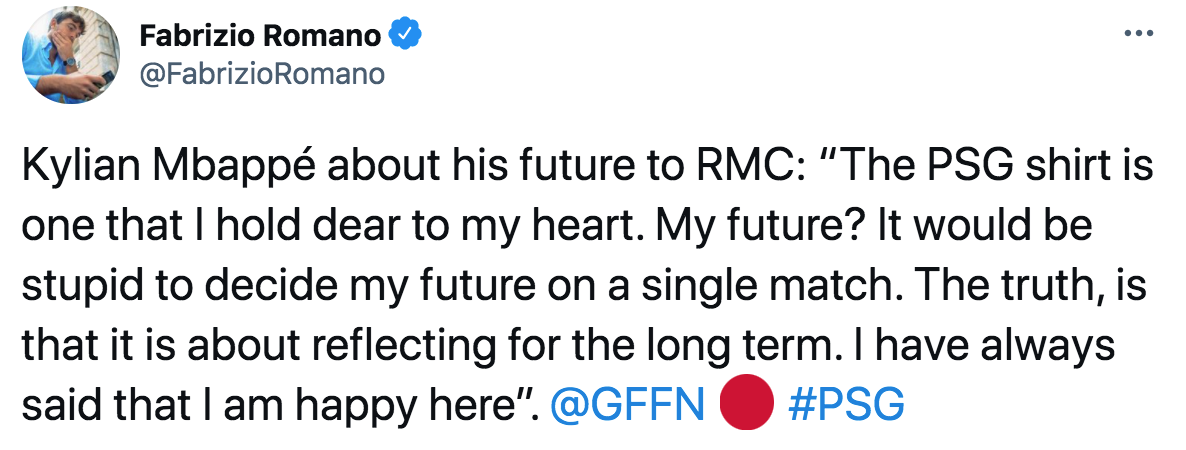This screenshot has height=450, width=1186.
Task: Click the blue verified badge
Action: [x=404, y=36]
